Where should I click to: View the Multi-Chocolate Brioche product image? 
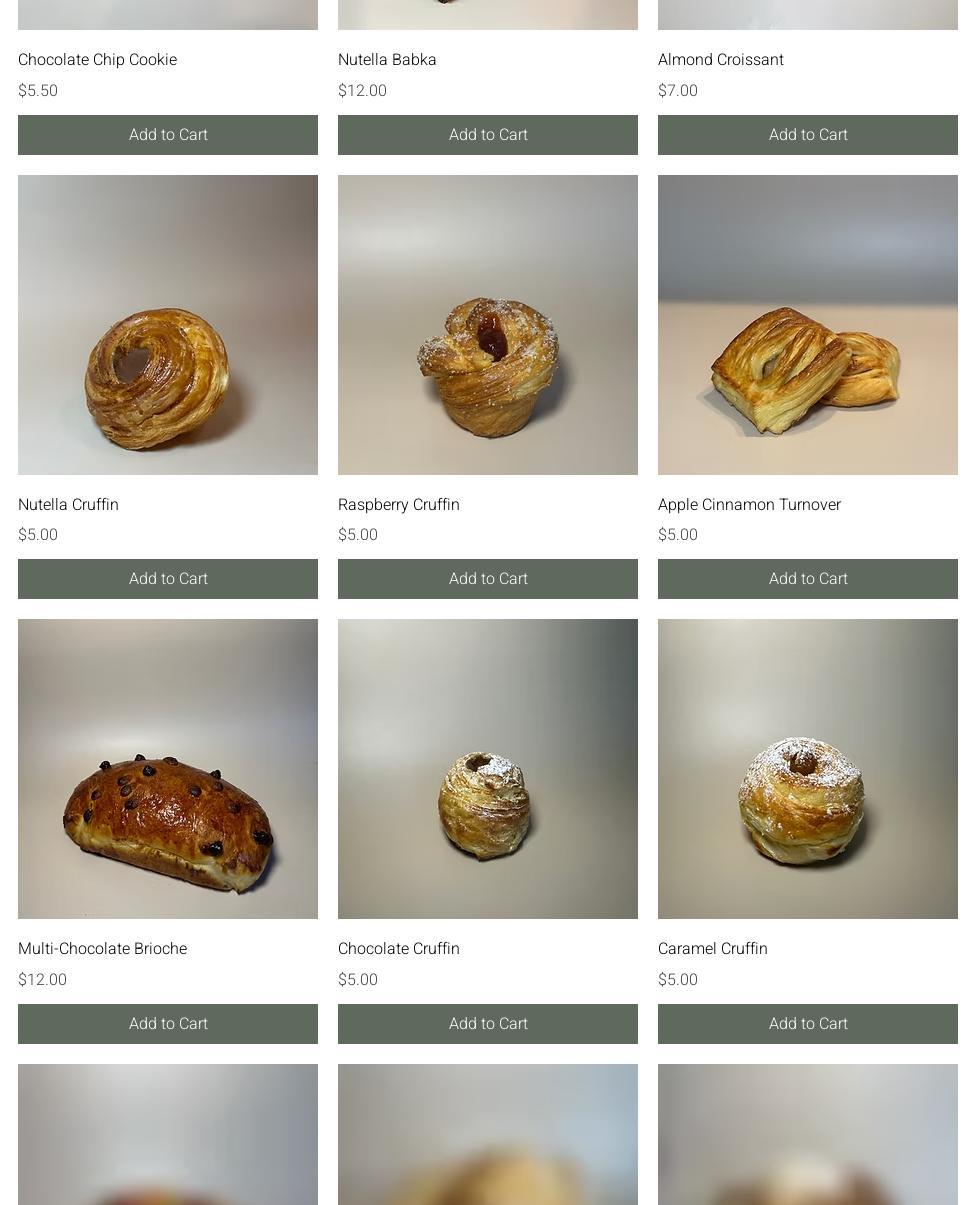pos(168,769)
